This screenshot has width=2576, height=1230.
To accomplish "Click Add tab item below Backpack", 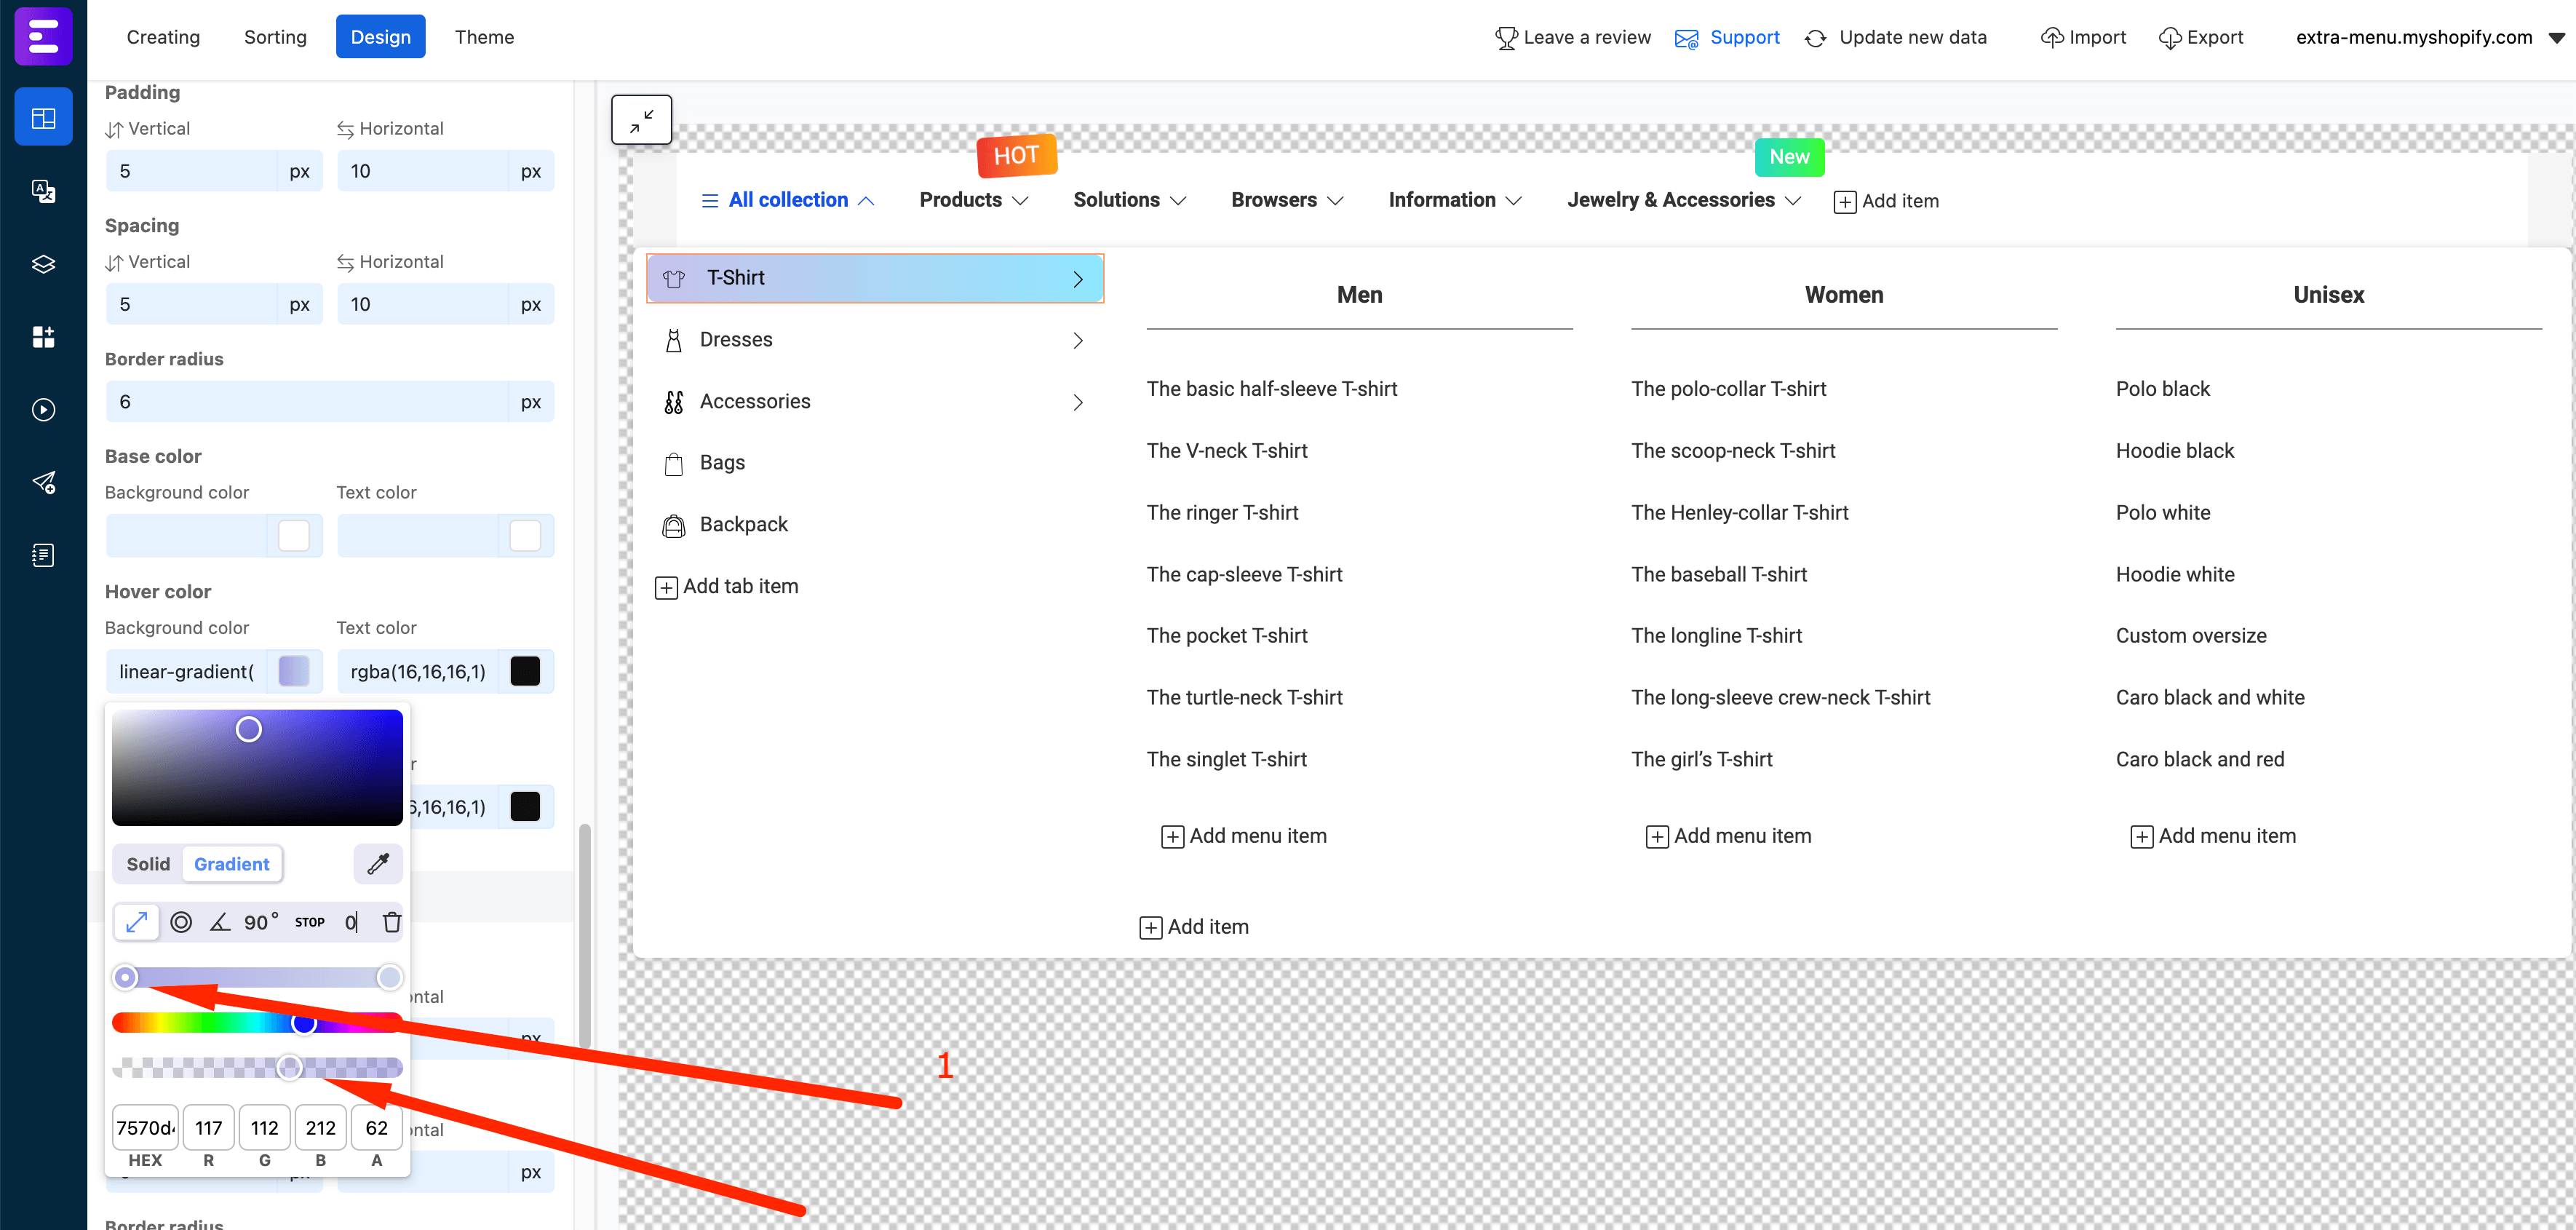I will coord(727,586).
